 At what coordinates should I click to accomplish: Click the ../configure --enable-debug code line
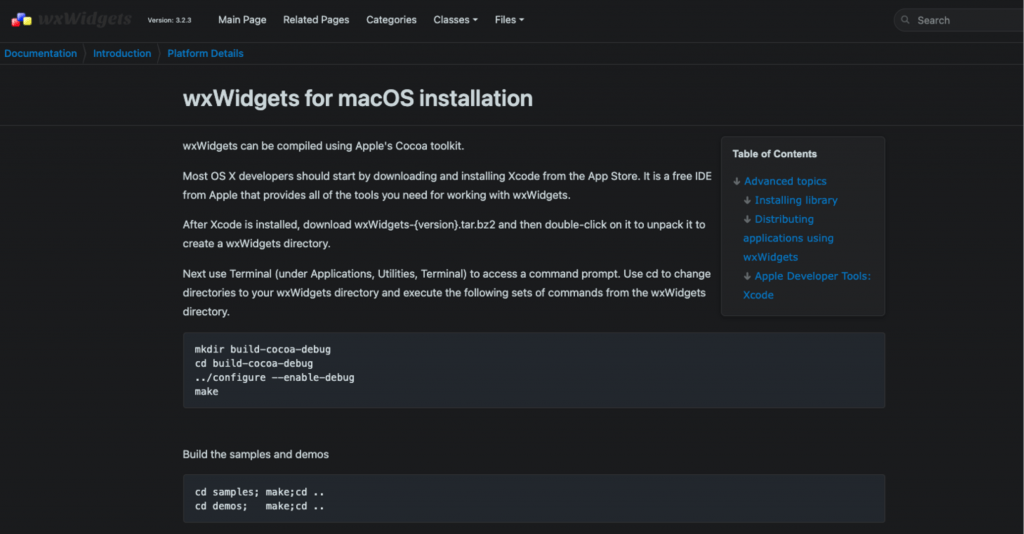tap(274, 377)
